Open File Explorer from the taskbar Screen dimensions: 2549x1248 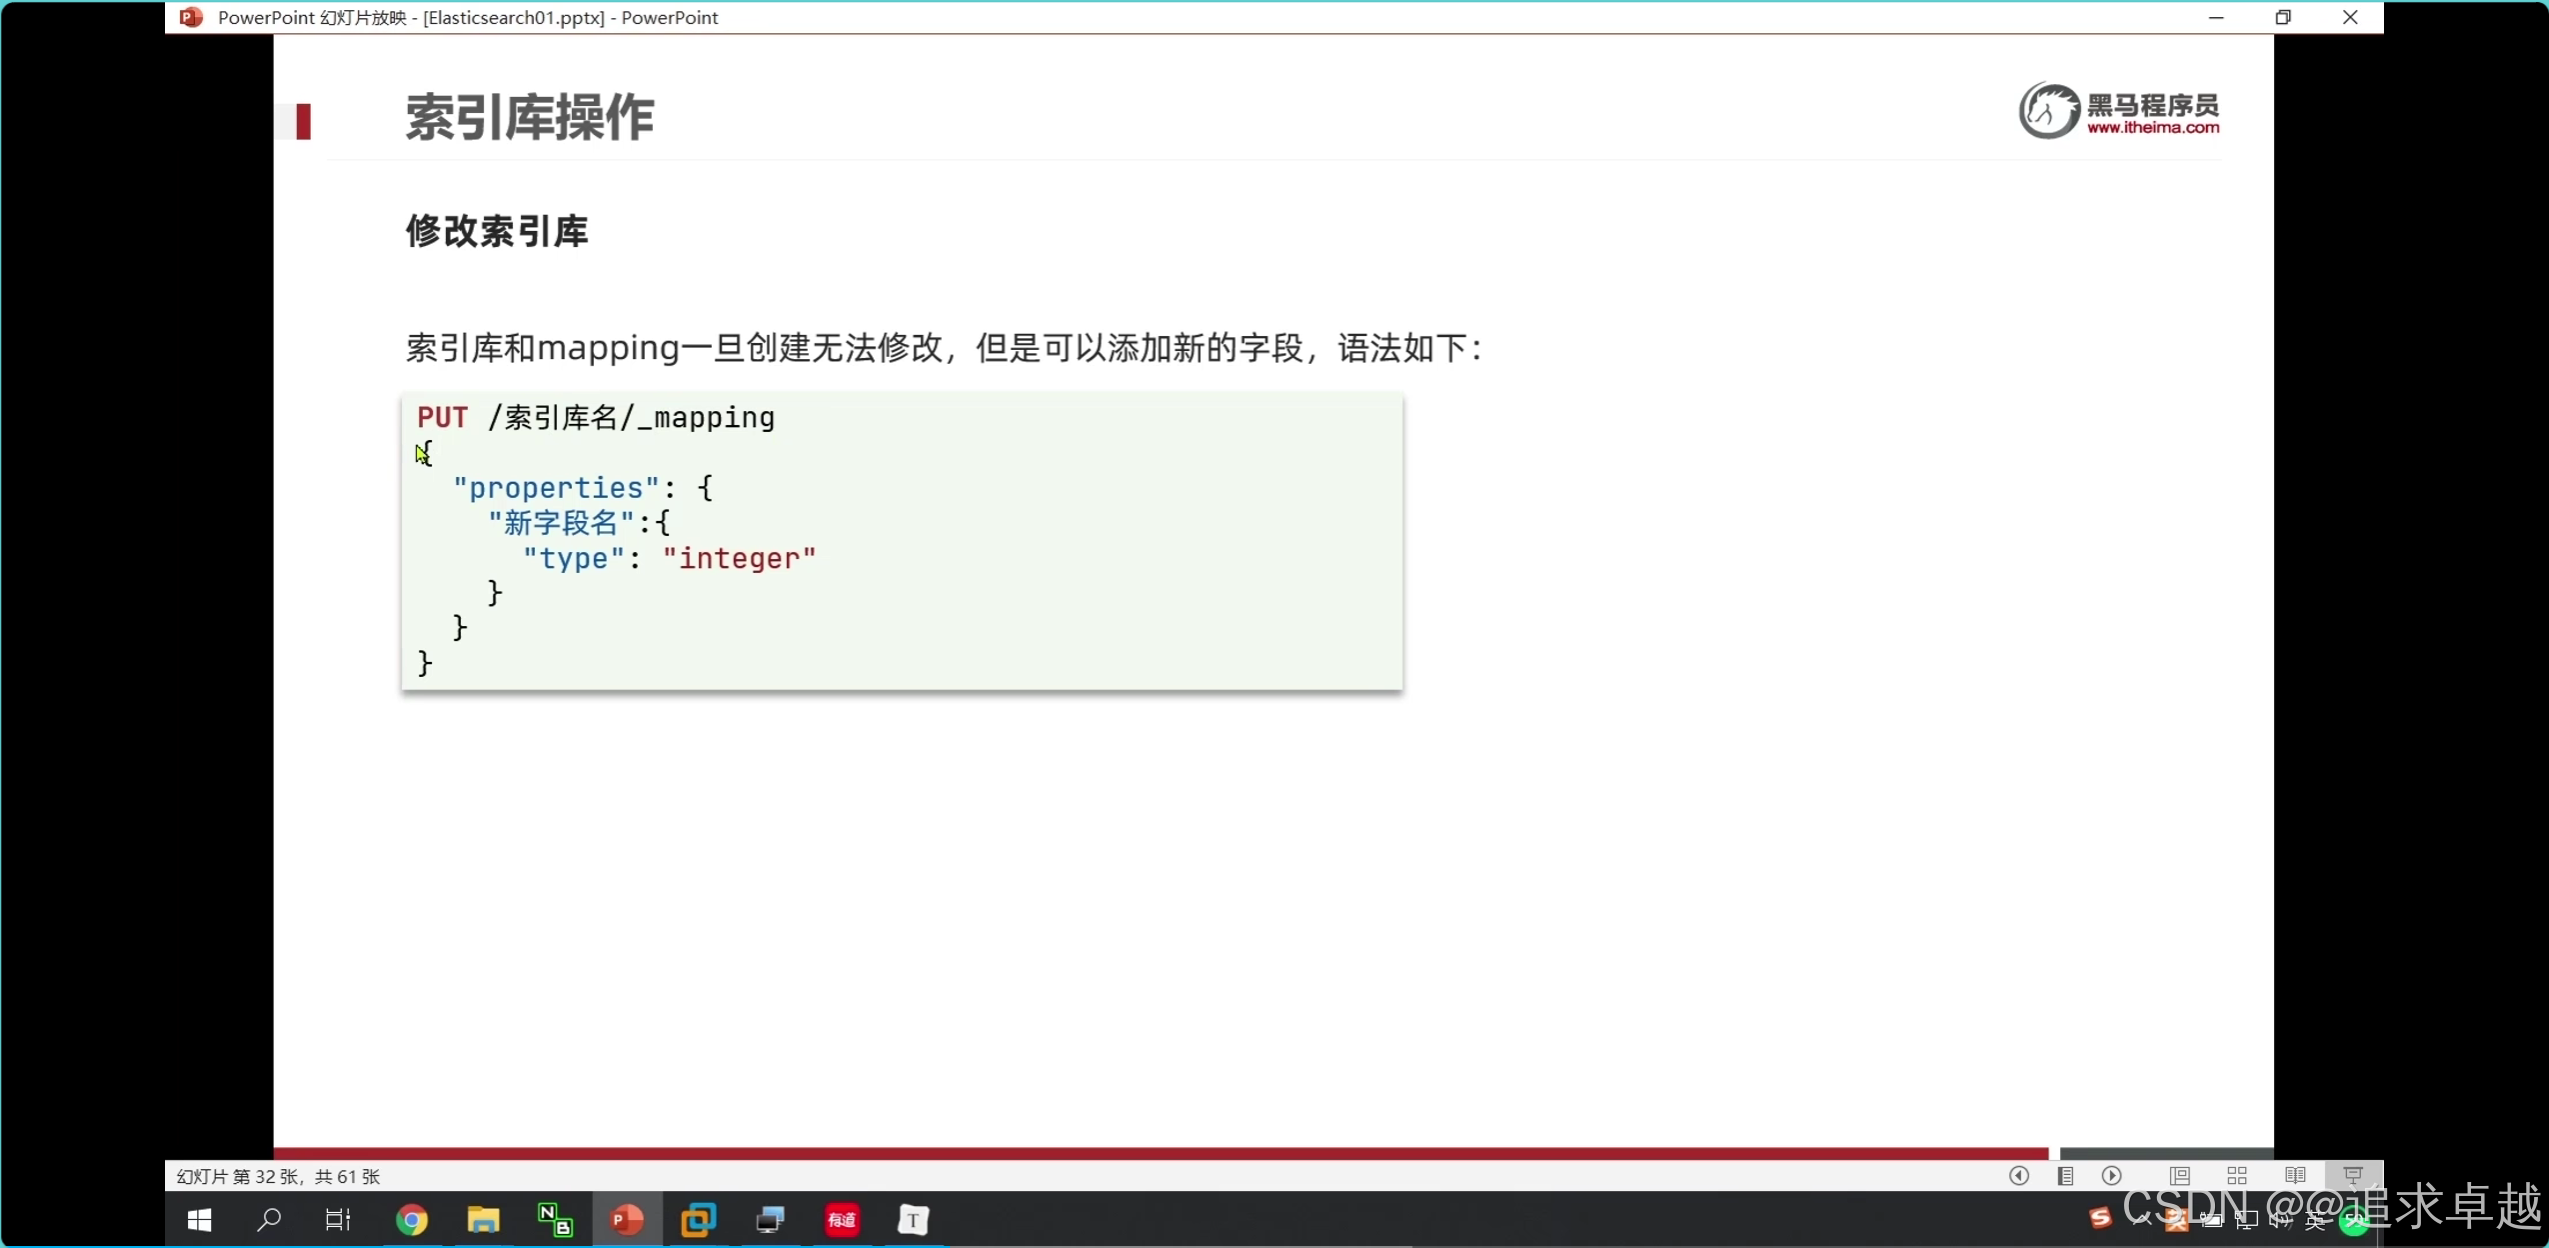point(483,1220)
